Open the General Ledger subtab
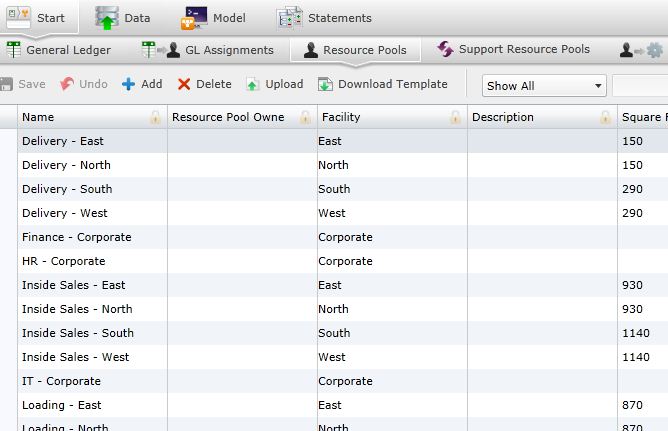Viewport: 668px width, 431px height. click(58, 50)
